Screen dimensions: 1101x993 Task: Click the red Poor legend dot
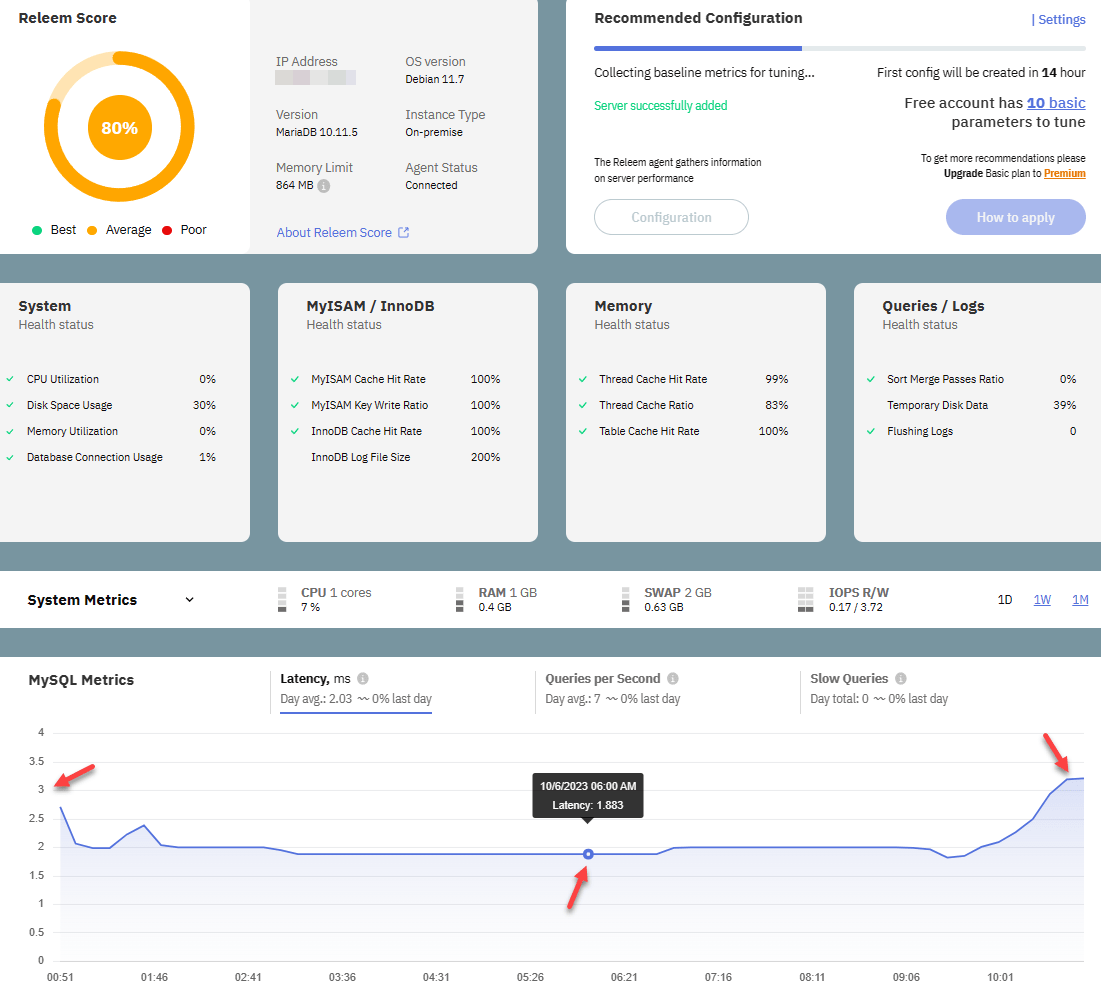167,230
